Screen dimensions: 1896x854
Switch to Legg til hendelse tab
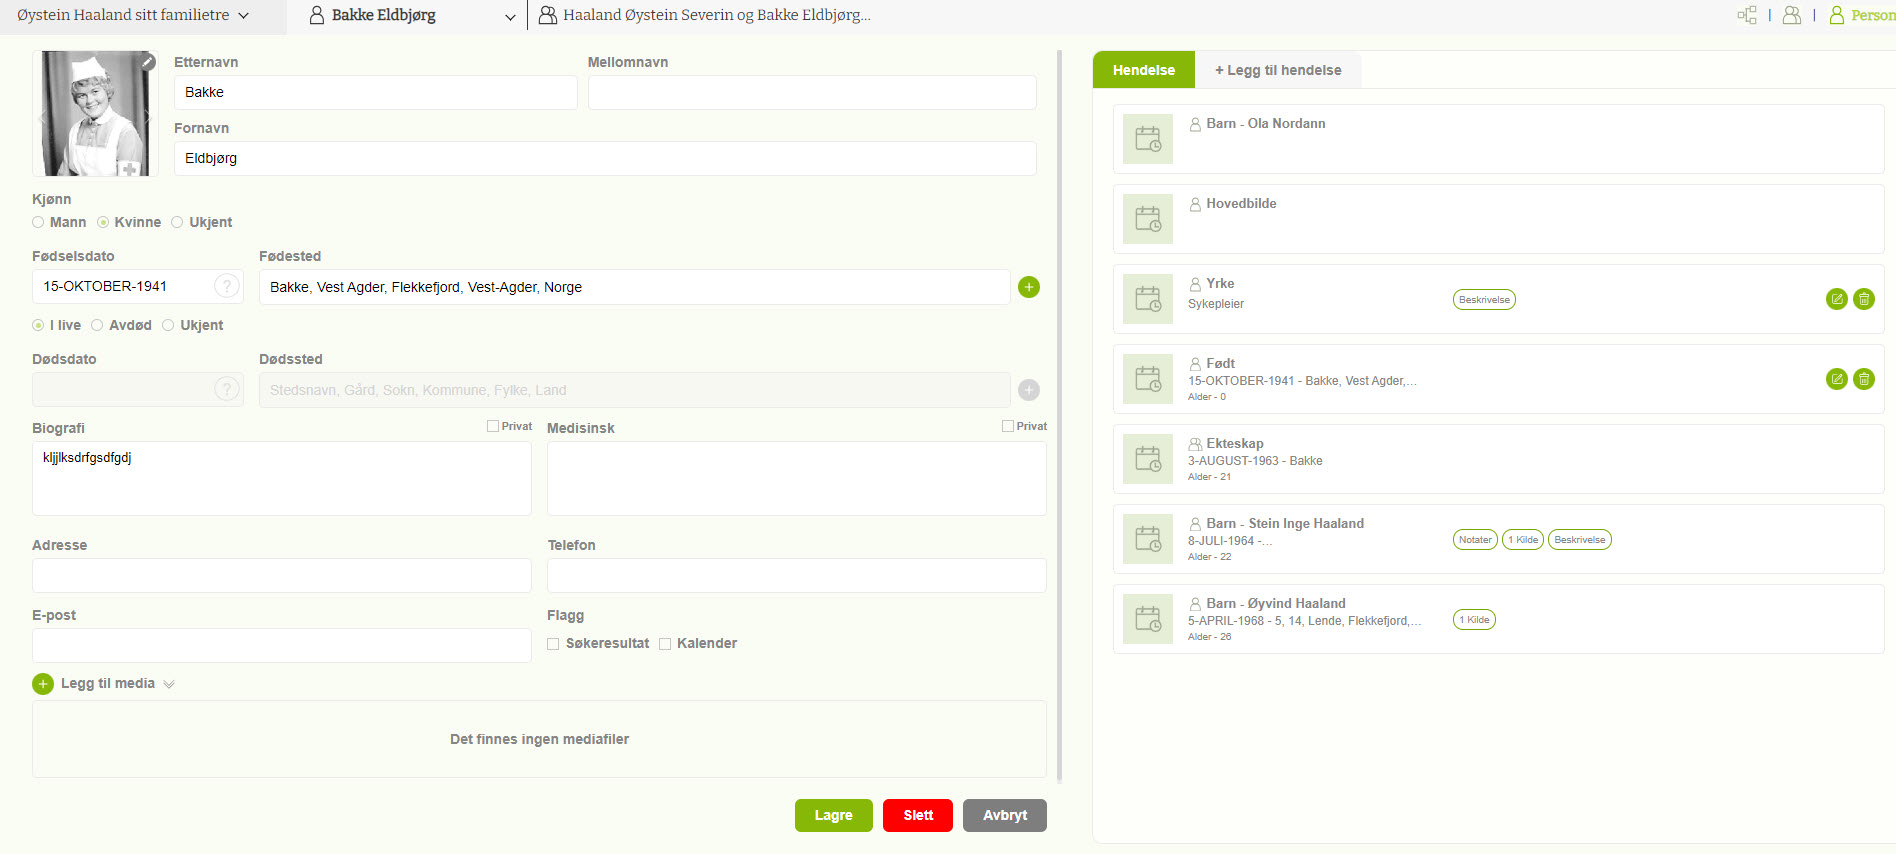point(1277,70)
